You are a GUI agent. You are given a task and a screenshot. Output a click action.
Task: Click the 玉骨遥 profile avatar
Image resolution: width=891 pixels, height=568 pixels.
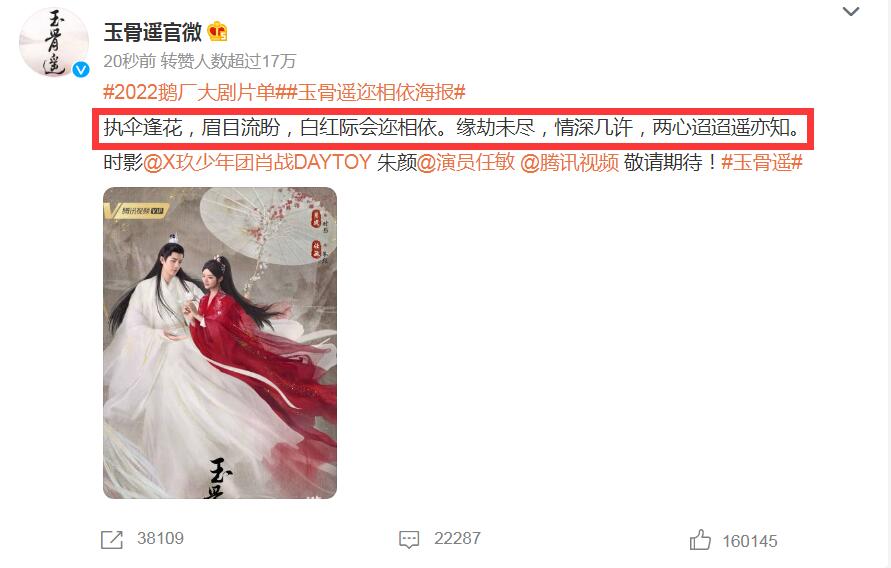54,43
